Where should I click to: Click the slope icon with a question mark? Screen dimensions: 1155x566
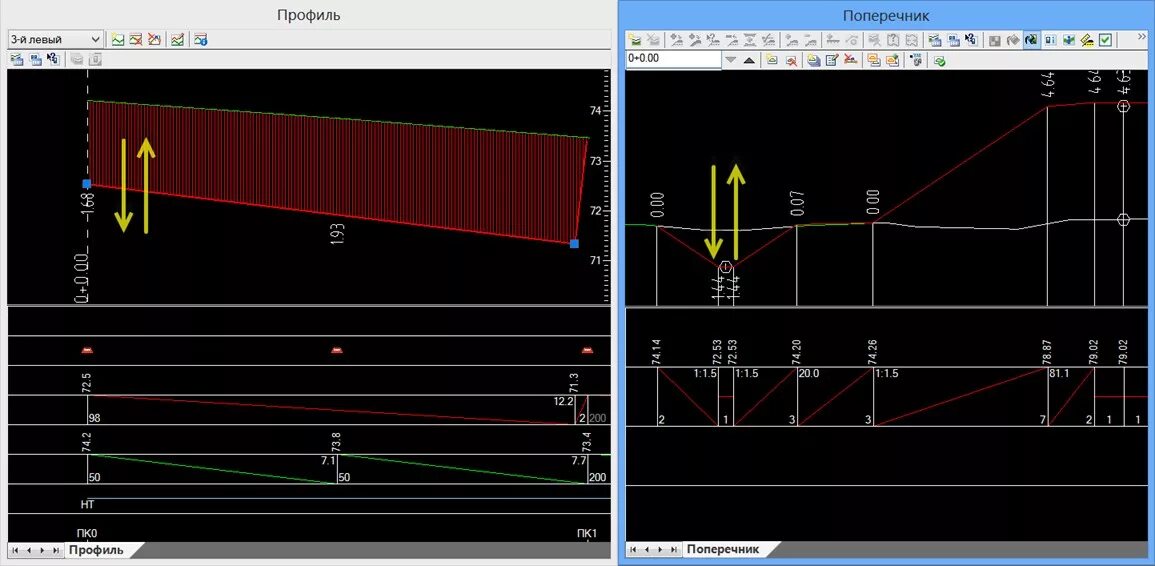713,40
